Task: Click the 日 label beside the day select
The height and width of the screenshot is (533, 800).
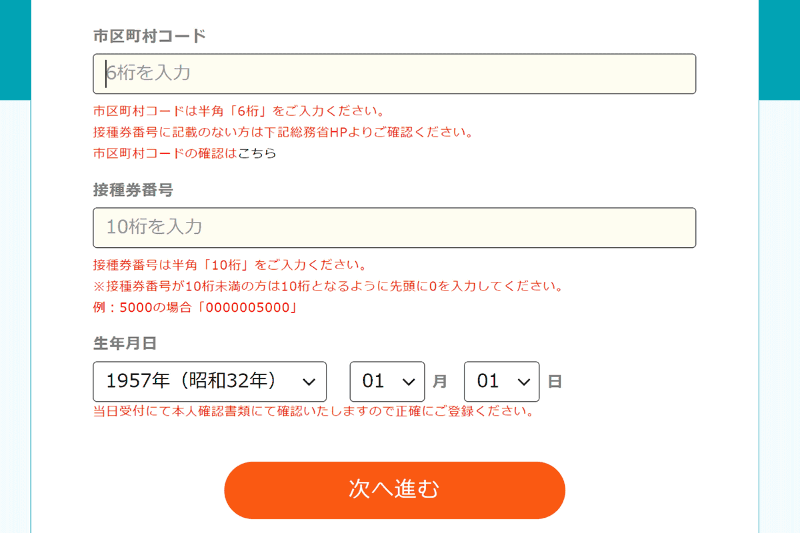Action: click(x=555, y=382)
